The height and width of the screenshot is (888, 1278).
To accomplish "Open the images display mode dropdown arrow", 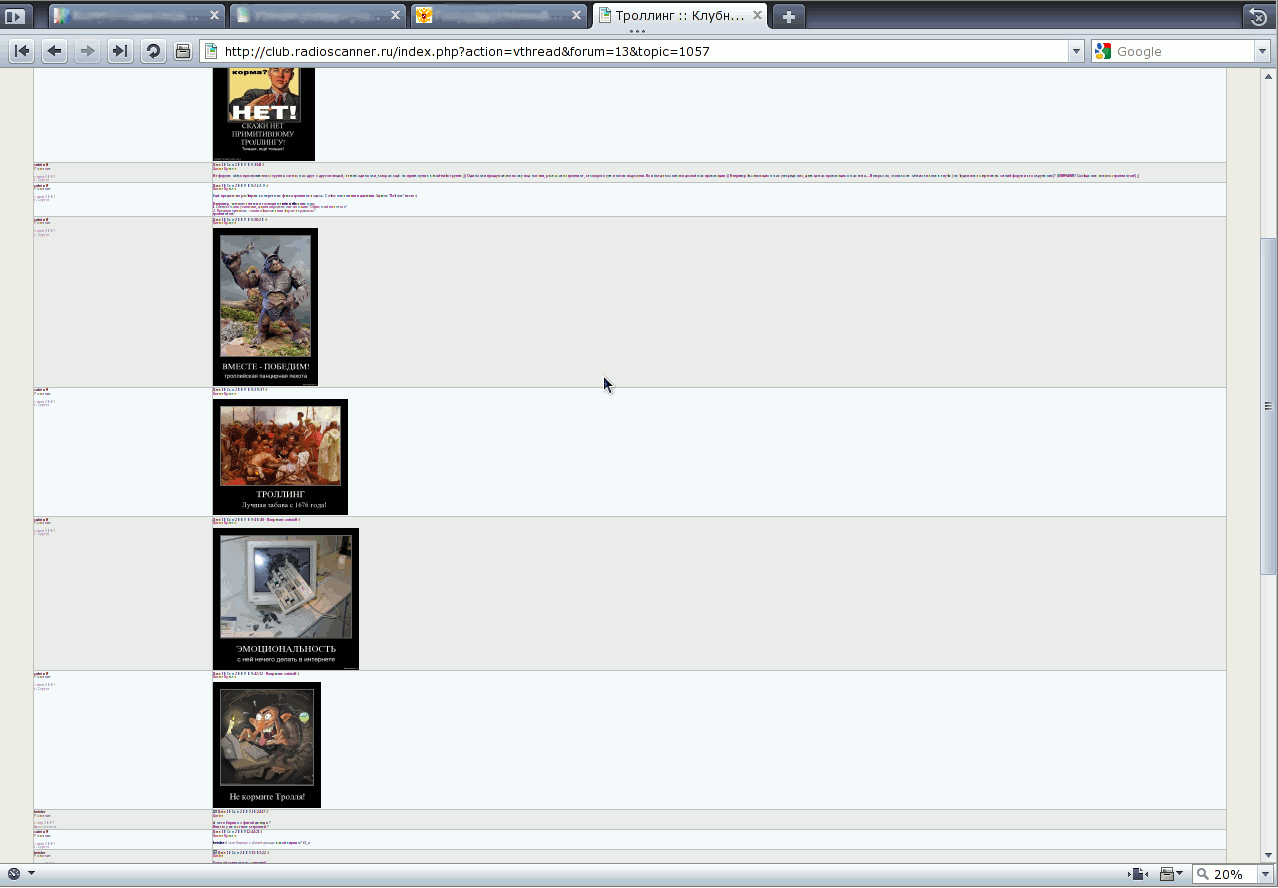I will point(1180,874).
